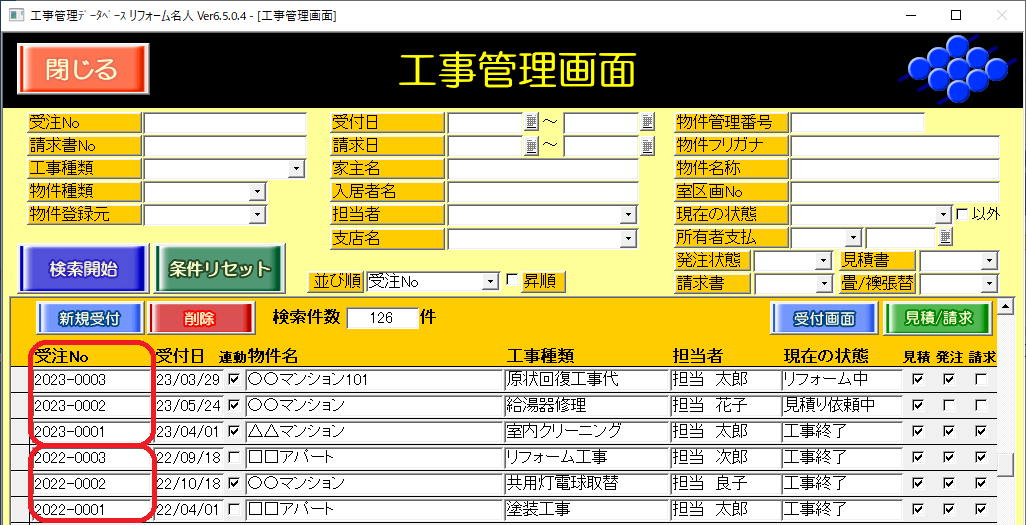Expand the 並び順 sort dropdown
Viewport: 1026px width, 525px height.
tap(490, 282)
